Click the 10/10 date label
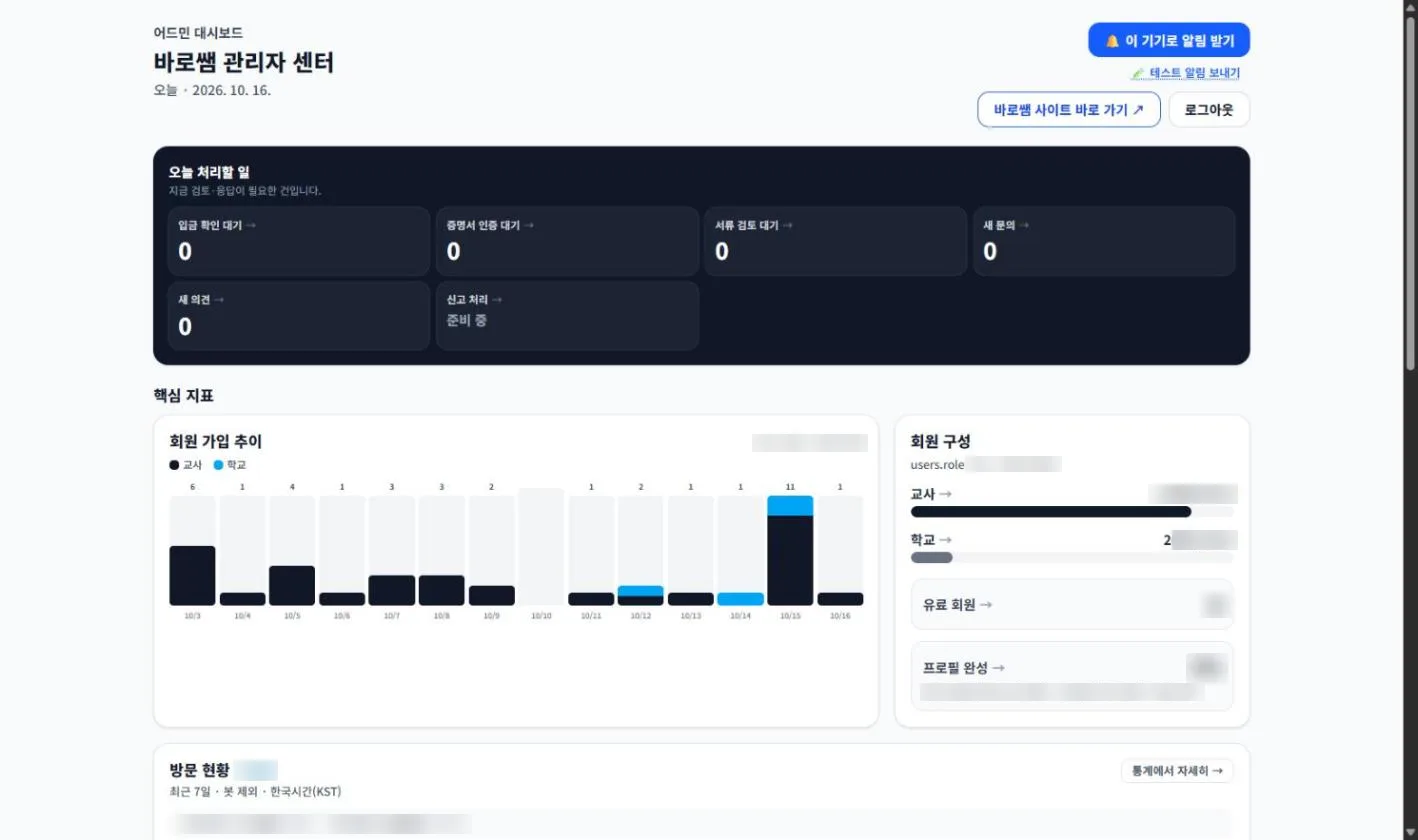 [541, 616]
